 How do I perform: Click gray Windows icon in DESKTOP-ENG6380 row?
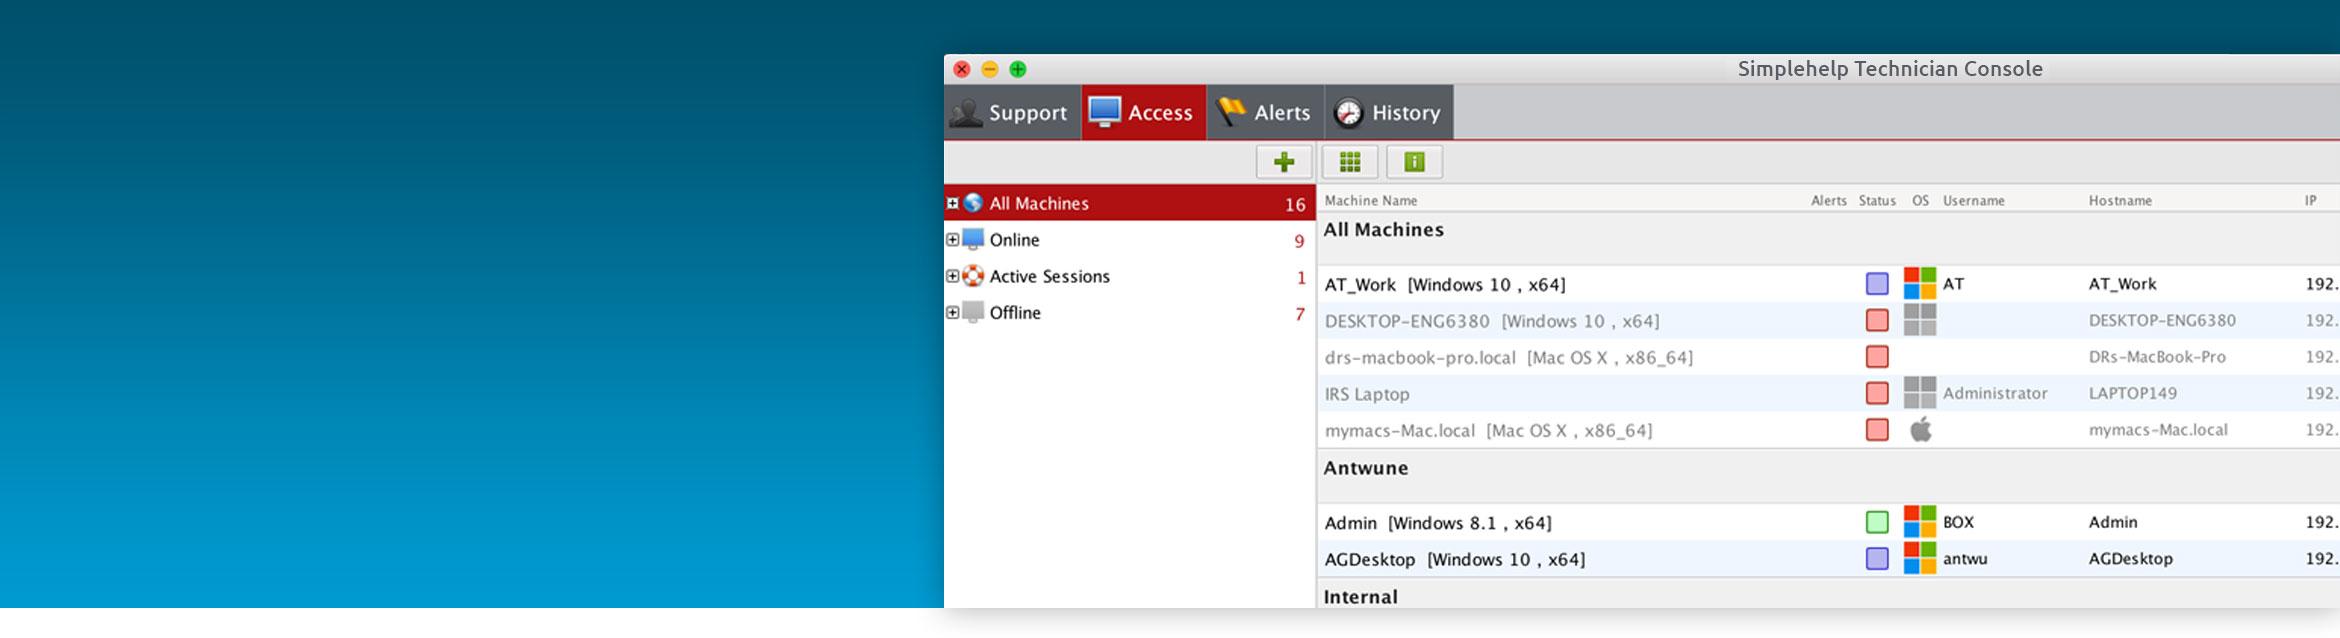click(x=1920, y=320)
